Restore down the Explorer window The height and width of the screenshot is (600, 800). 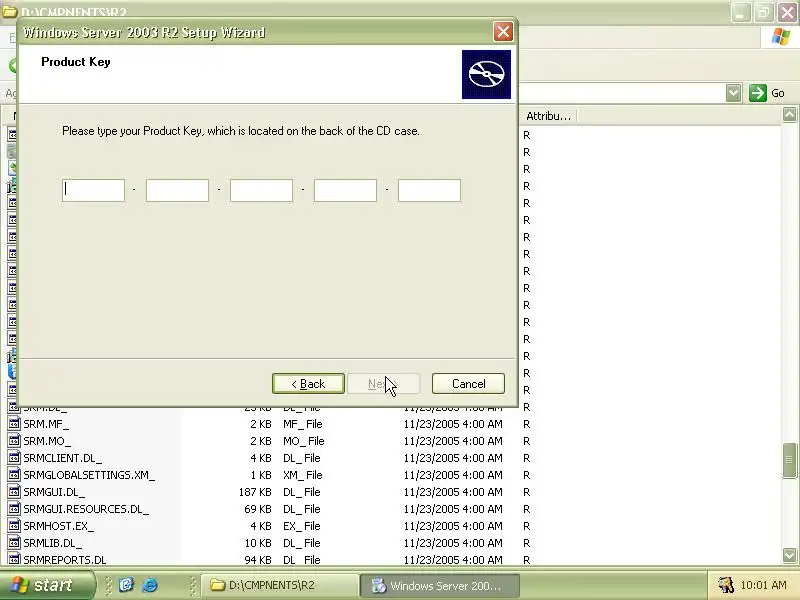click(x=764, y=13)
